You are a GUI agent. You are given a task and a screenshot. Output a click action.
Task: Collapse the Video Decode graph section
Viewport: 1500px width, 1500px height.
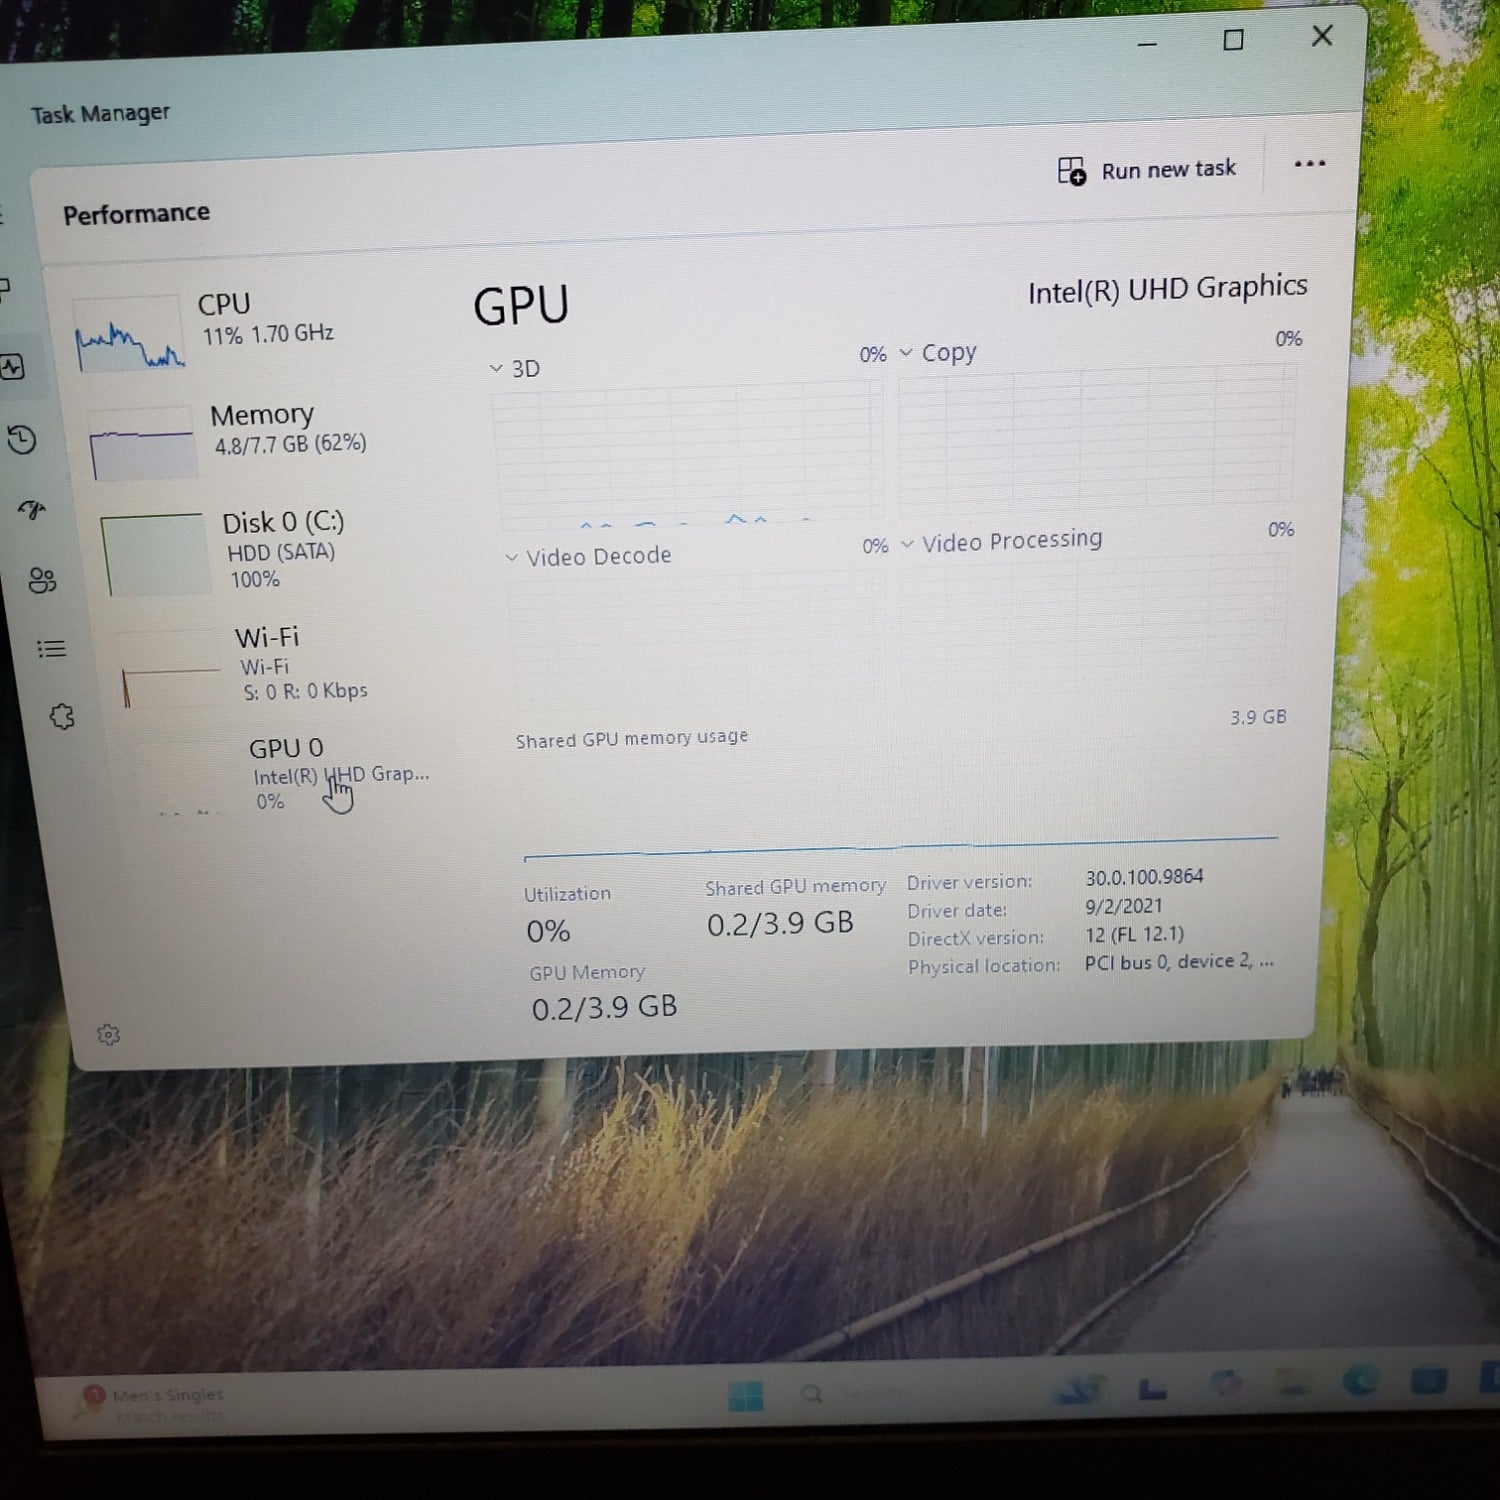[x=513, y=556]
